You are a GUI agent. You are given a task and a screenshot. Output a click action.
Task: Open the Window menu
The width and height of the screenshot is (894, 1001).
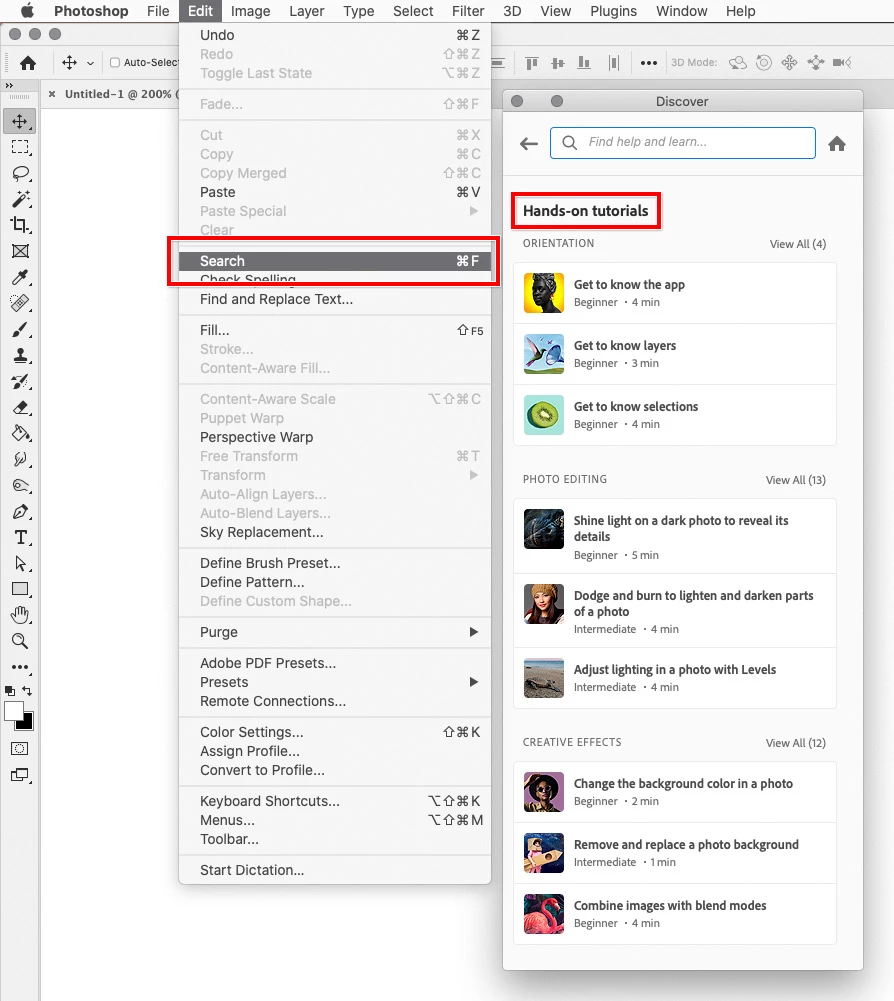click(x=681, y=11)
